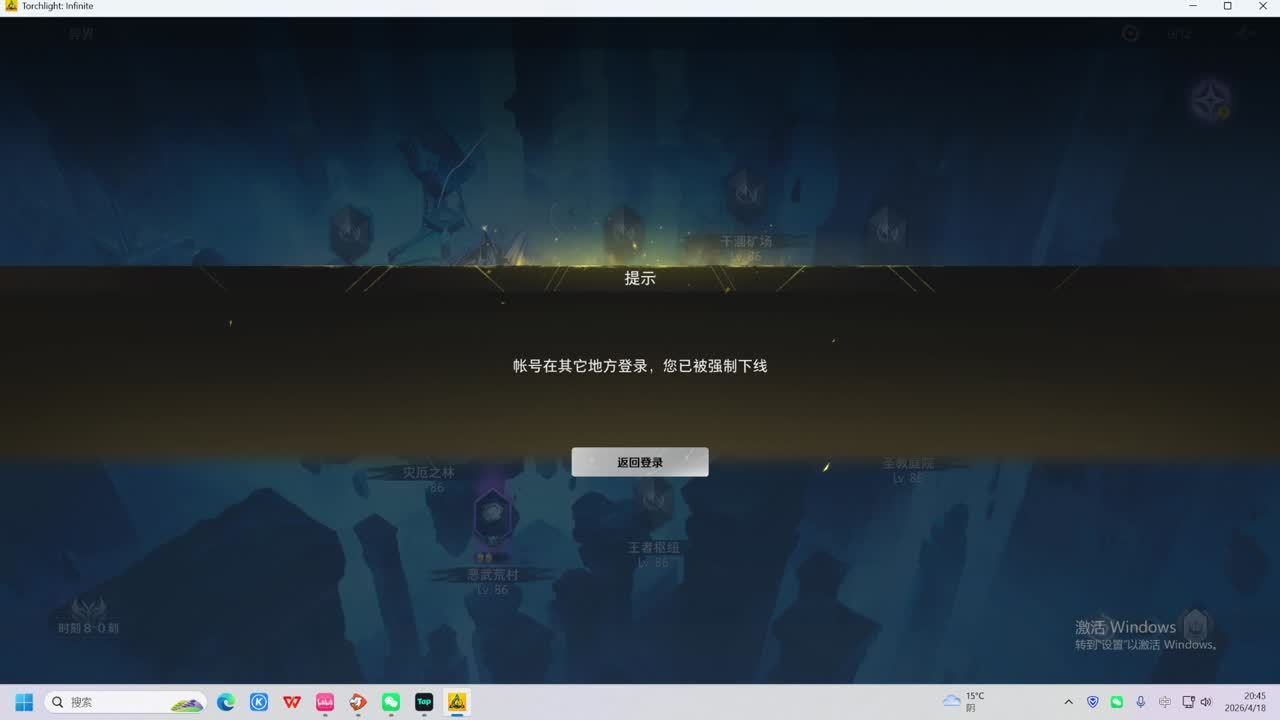Open the Windows Start menu

click(x=24, y=702)
